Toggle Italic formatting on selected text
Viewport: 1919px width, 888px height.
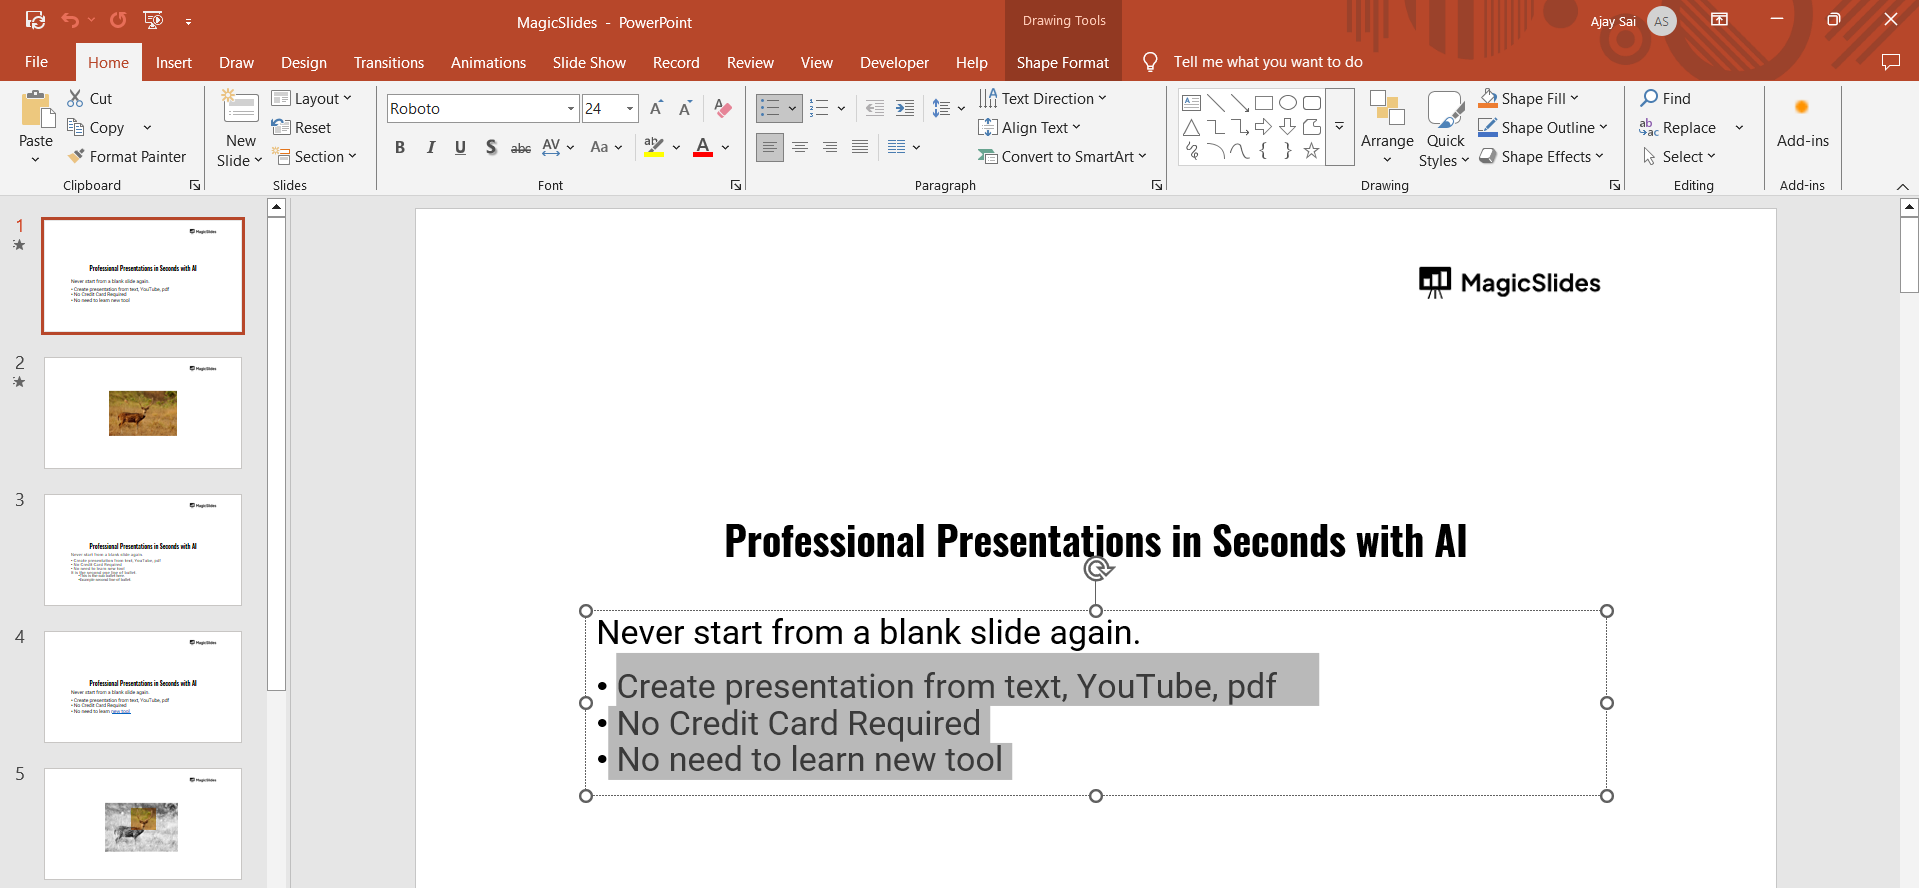[430, 147]
